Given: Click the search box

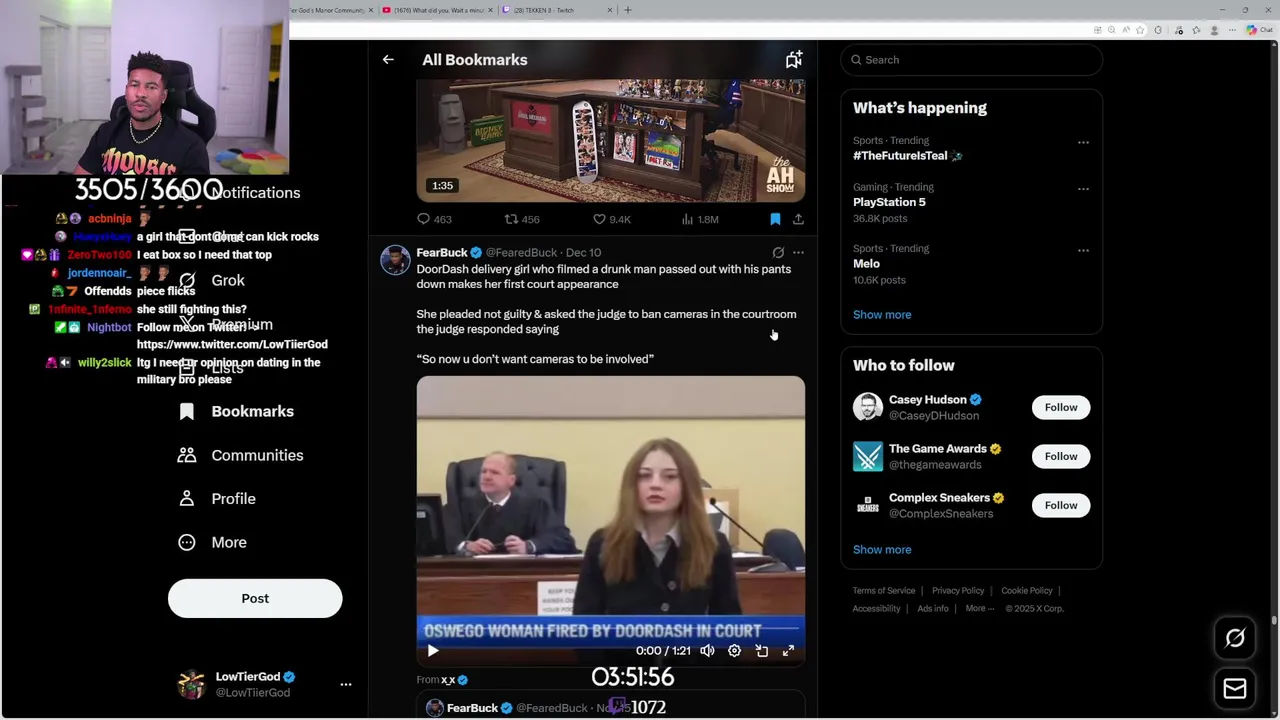Looking at the screenshot, I should (972, 60).
